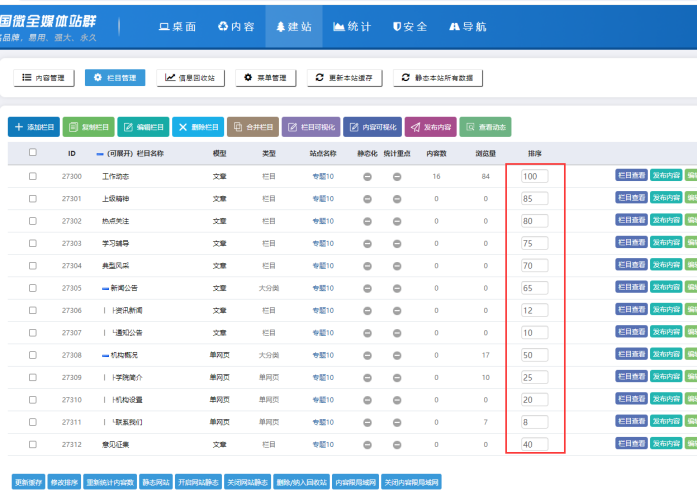The image size is (698, 491).
Task: Check the box for 工作动态 row
Action: 32,176
